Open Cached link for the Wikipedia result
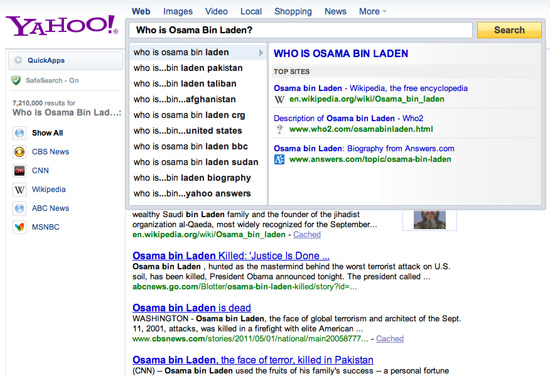 point(307,235)
